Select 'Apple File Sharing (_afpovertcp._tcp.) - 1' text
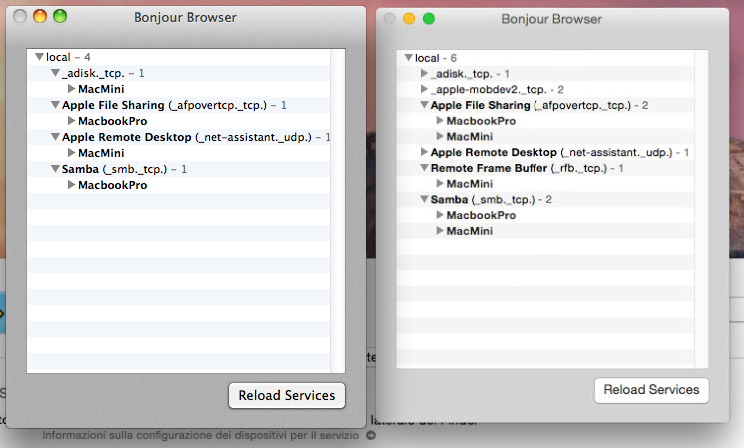The image size is (744, 448). [174, 105]
